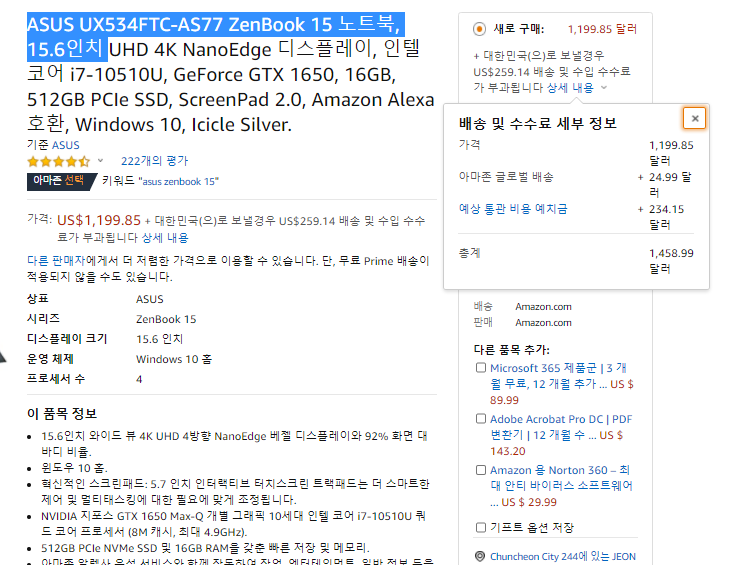Click the 총계 1,458.99 total amount
751x565 pixels.
tap(671, 260)
